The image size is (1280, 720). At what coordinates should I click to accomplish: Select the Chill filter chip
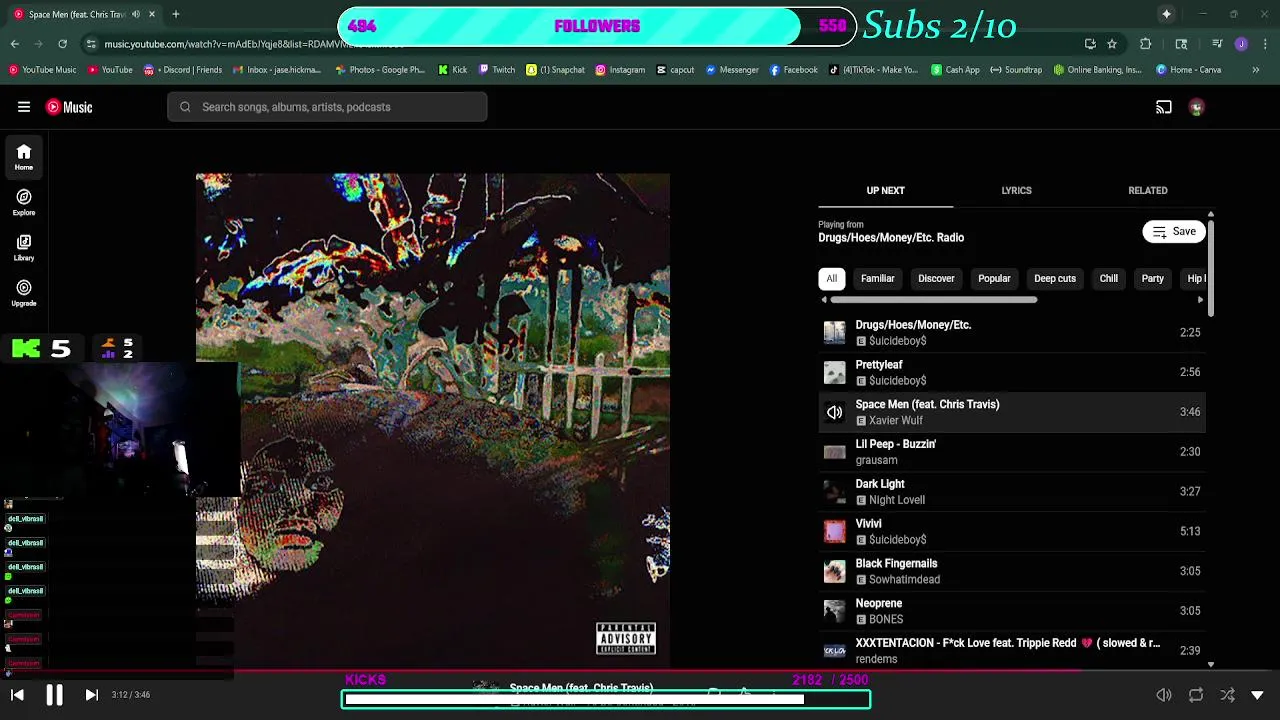click(1109, 279)
